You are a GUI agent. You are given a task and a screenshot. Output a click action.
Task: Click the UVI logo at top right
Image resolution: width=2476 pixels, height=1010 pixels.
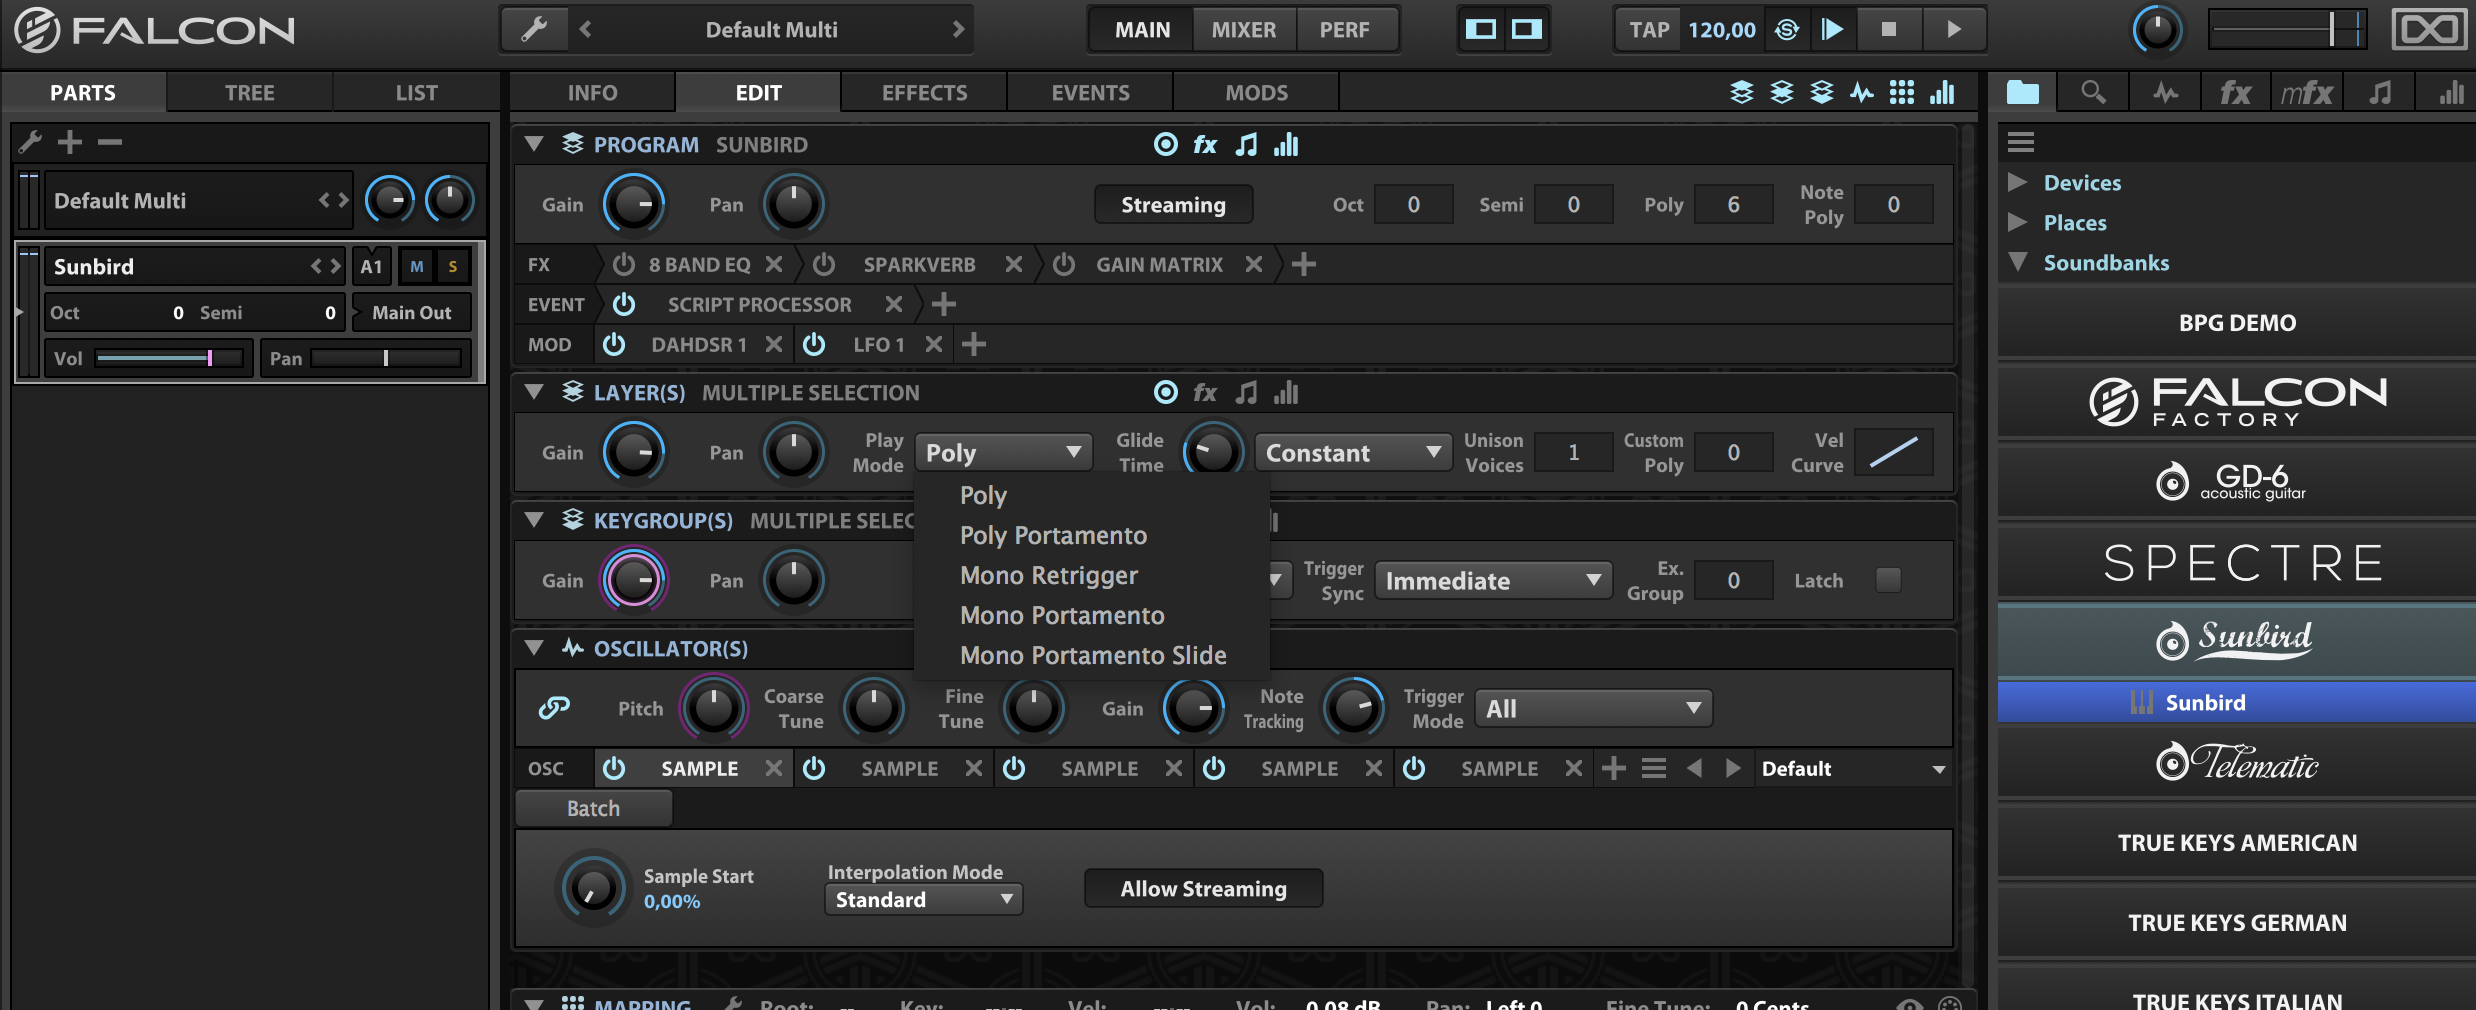[x=2428, y=30]
